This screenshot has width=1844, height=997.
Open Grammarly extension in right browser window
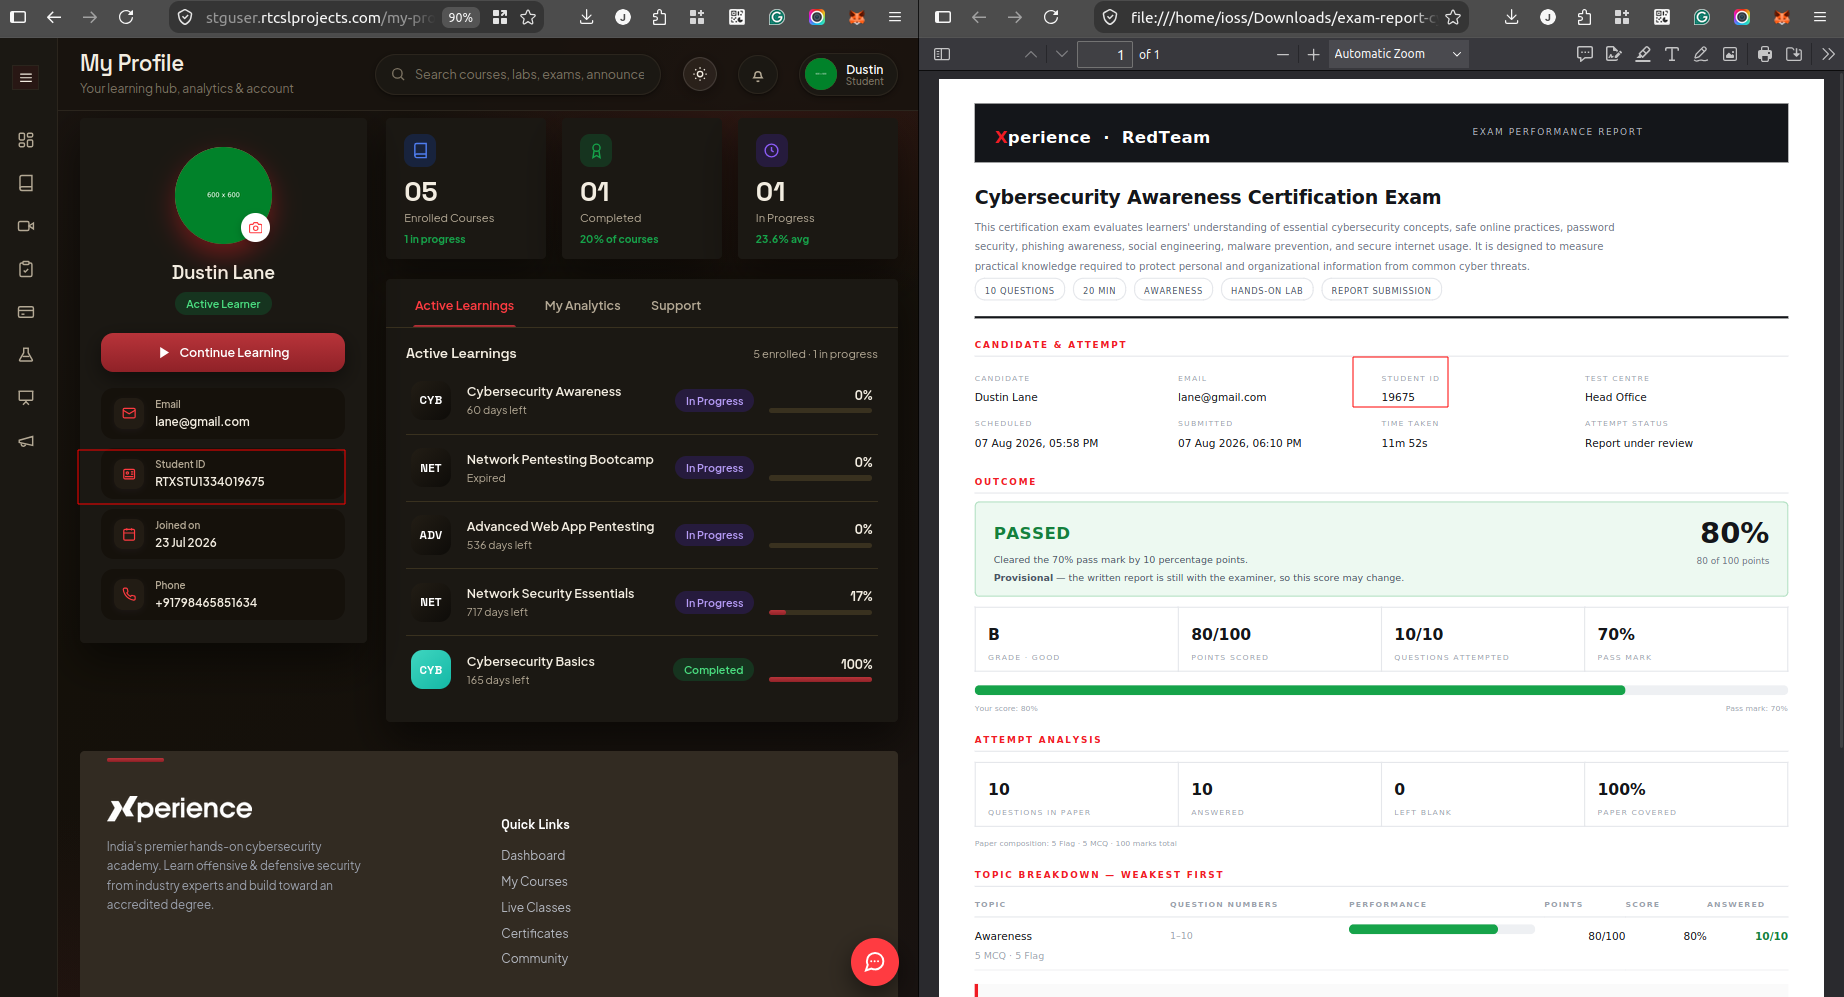1702,17
